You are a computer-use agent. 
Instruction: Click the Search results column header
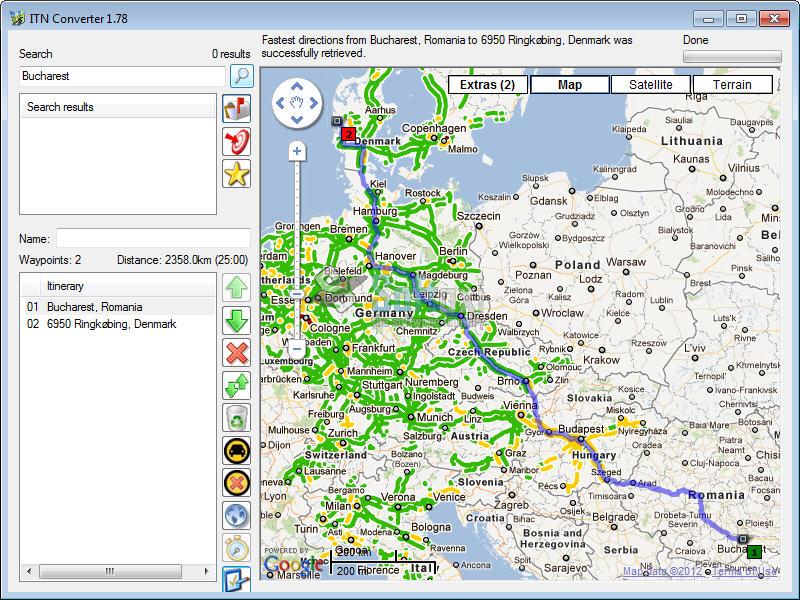118,107
